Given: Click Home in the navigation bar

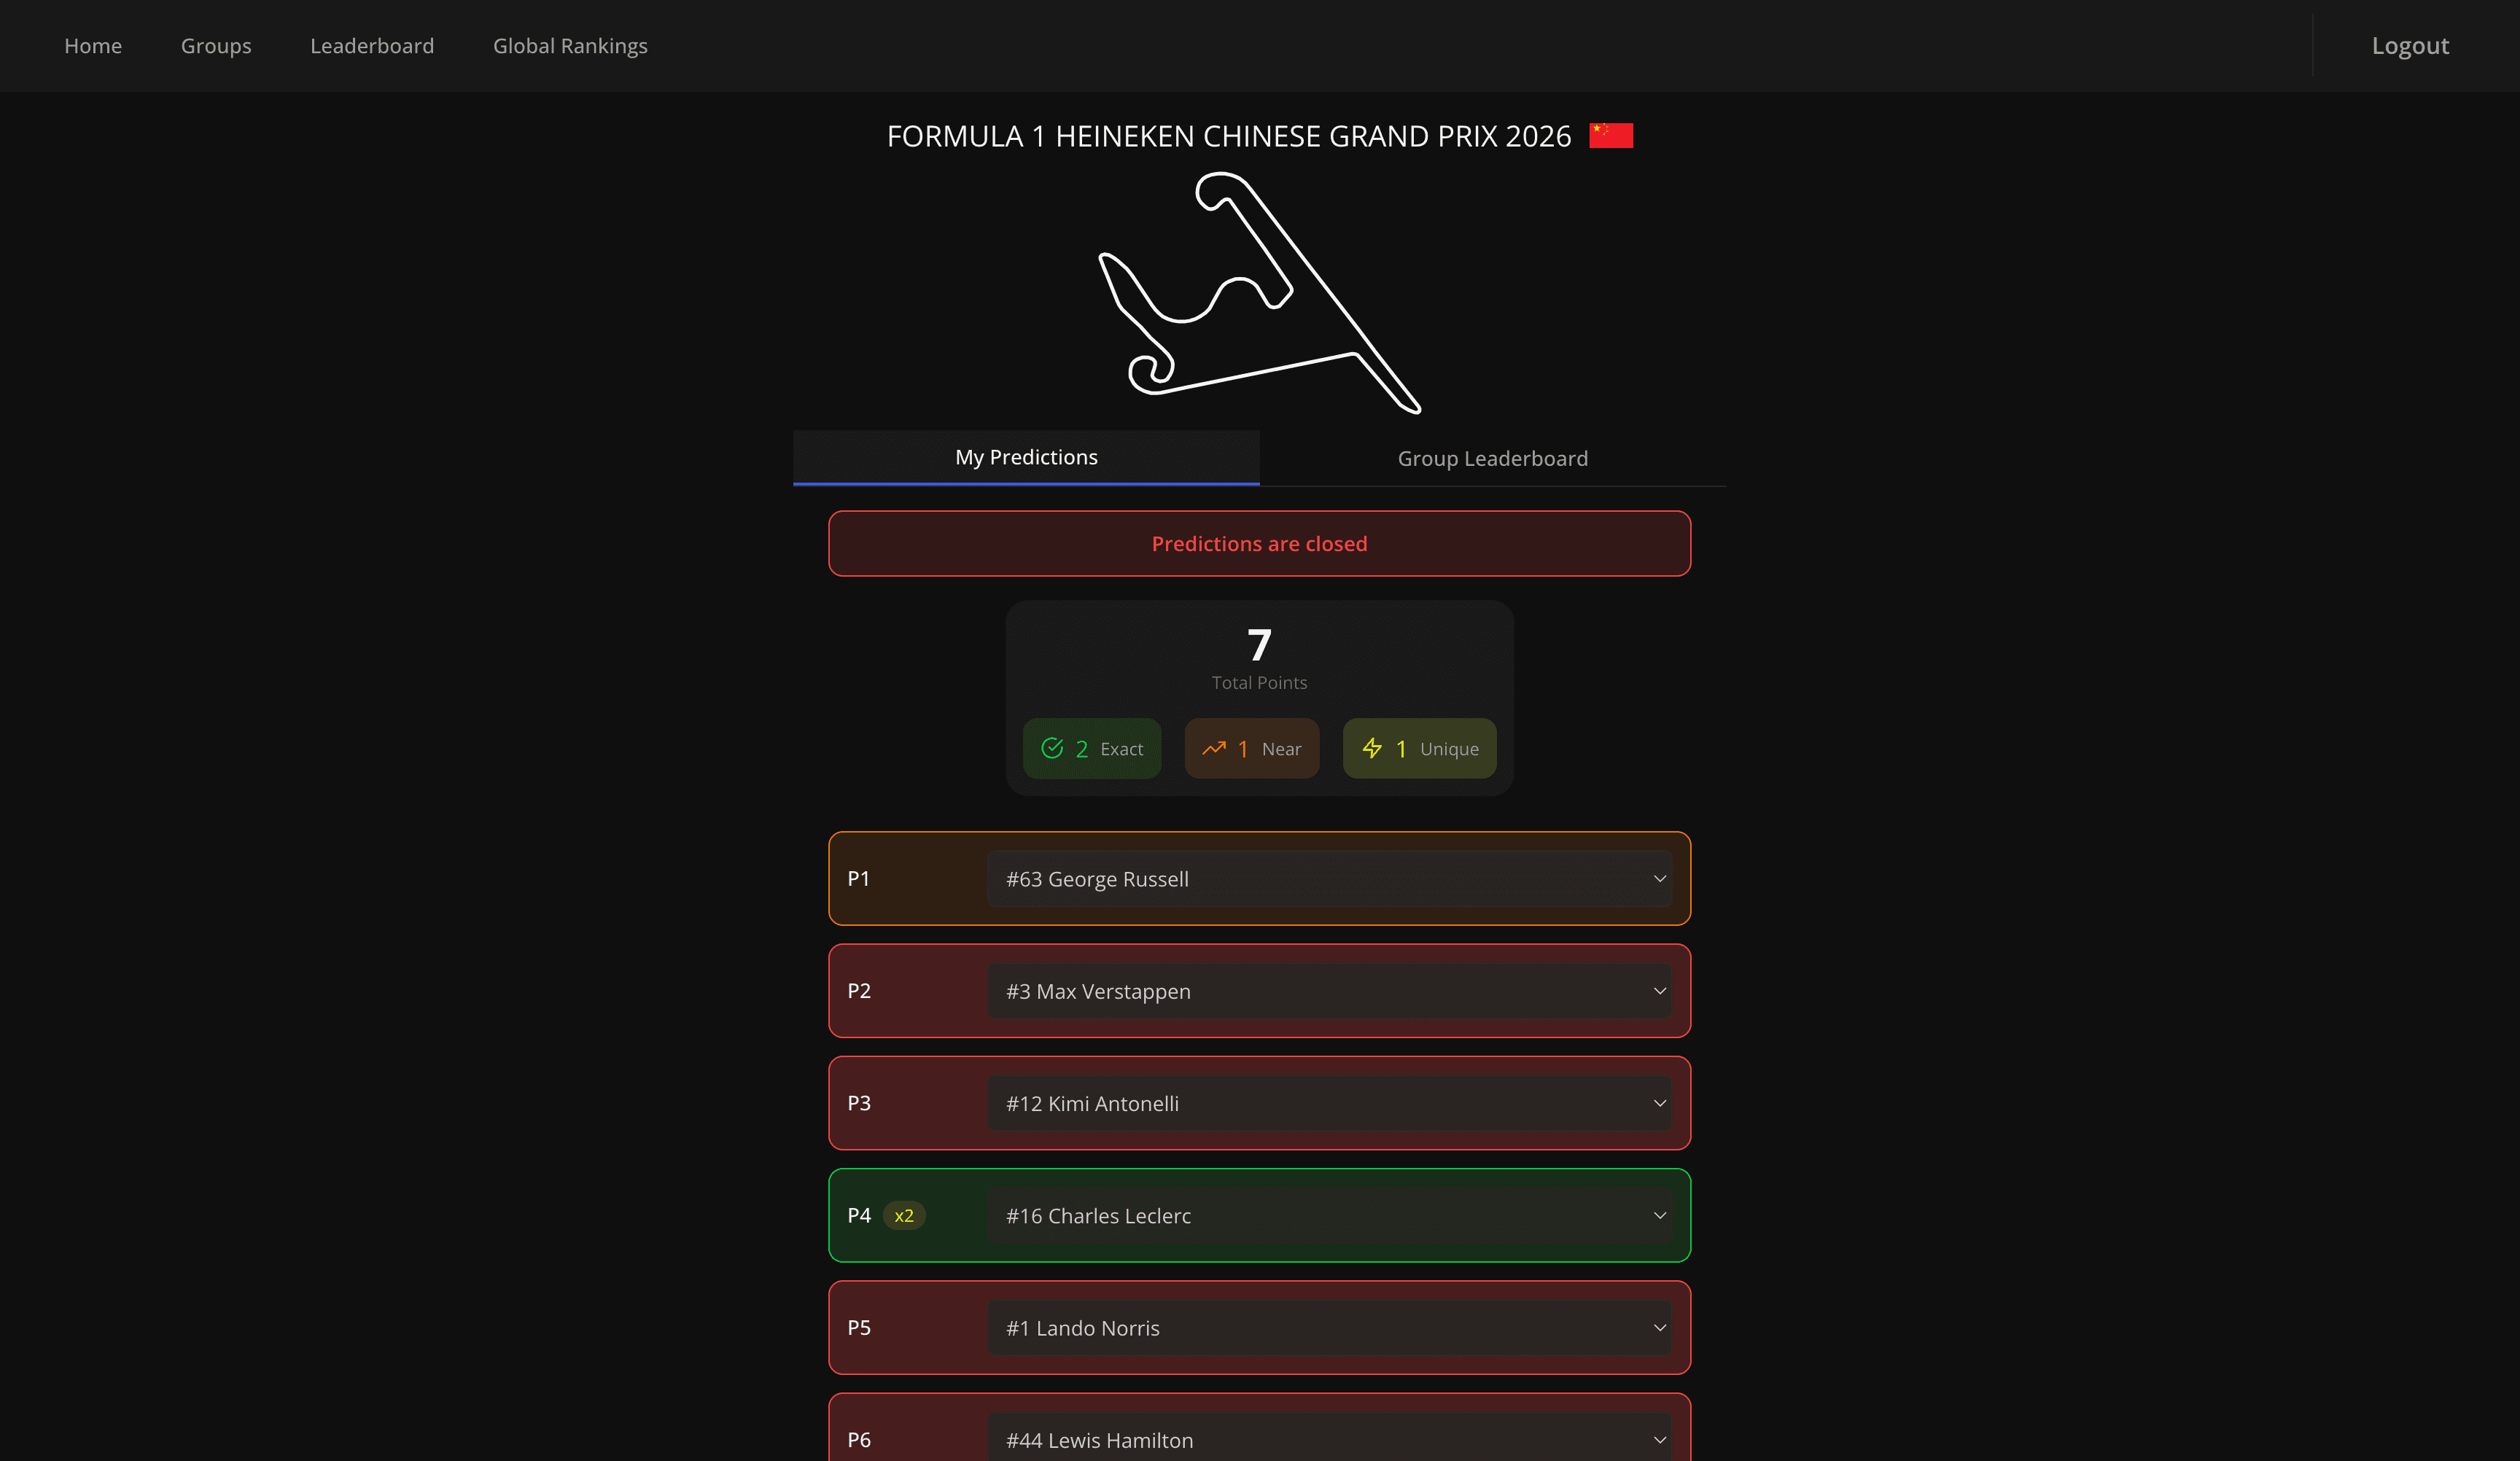Looking at the screenshot, I should 93,45.
